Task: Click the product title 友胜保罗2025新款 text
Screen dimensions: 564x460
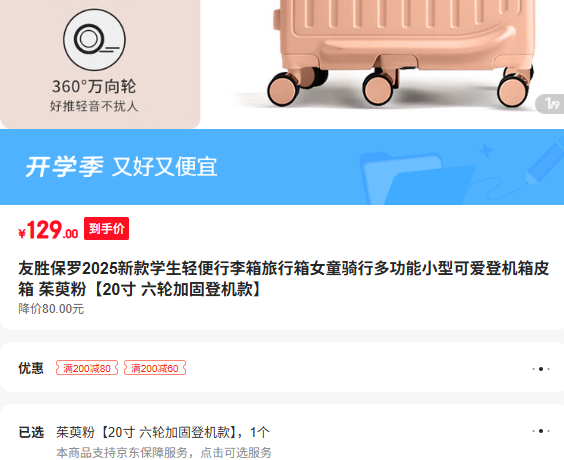Action: (x=283, y=278)
